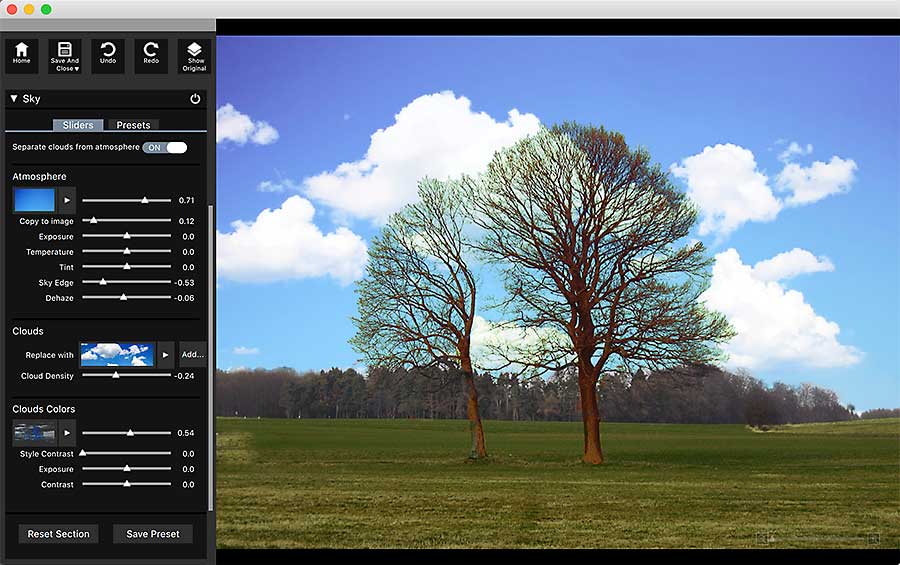Click the side panel vertical scrollbar

210,356
